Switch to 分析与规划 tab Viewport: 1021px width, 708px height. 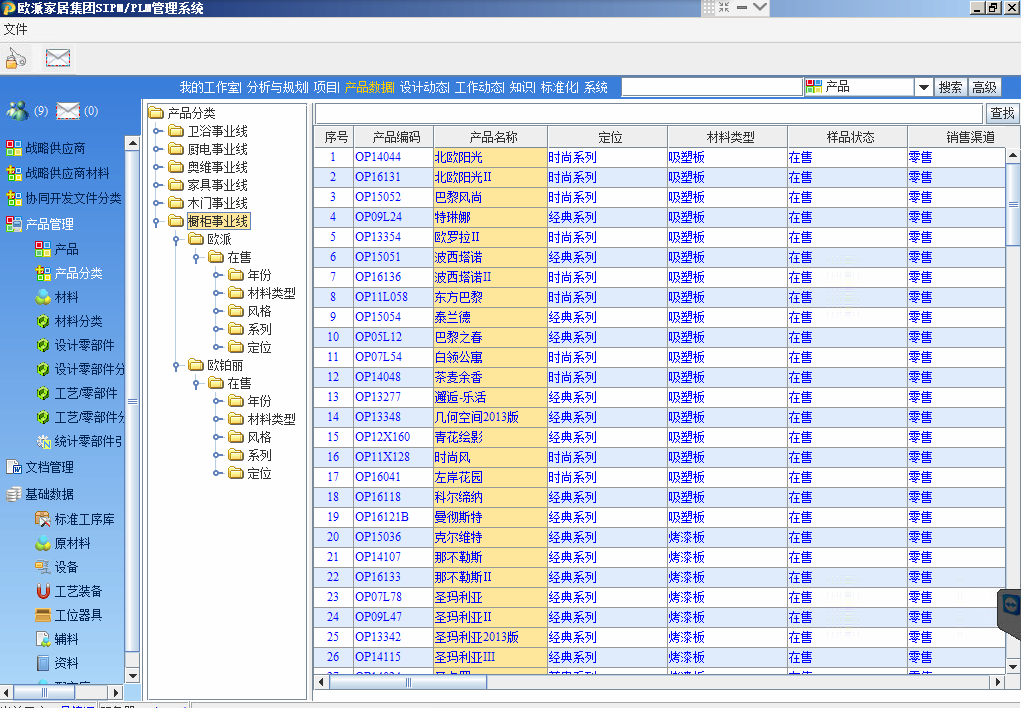(x=277, y=87)
